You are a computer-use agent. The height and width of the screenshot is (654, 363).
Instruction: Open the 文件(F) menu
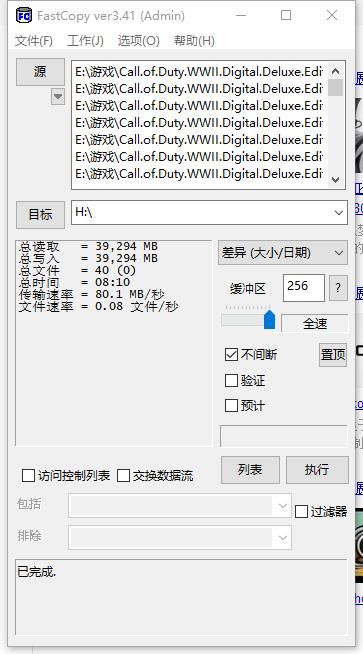tap(34, 40)
